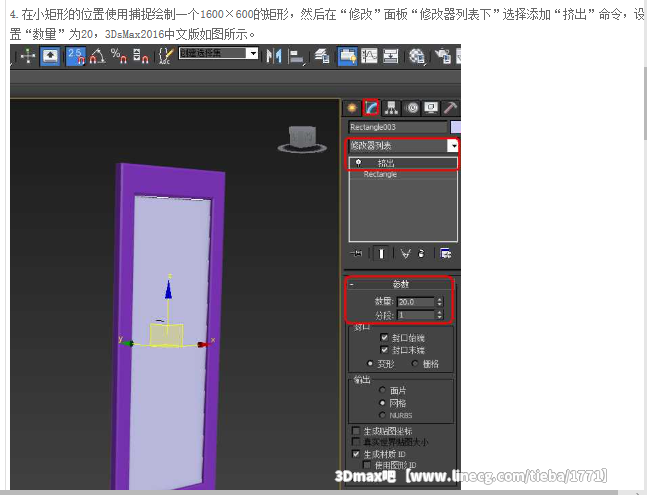This screenshot has width=647, height=495.
Task: Switch to the Display panel tab
Action: point(431,108)
